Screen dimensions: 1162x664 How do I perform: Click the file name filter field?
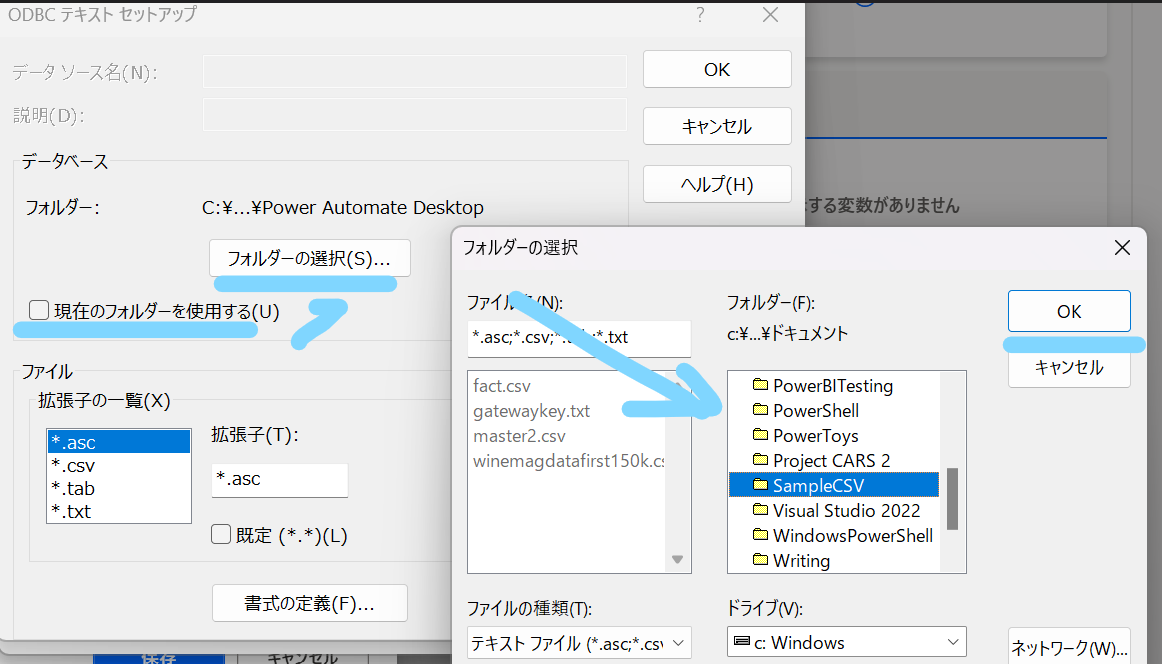tap(579, 338)
